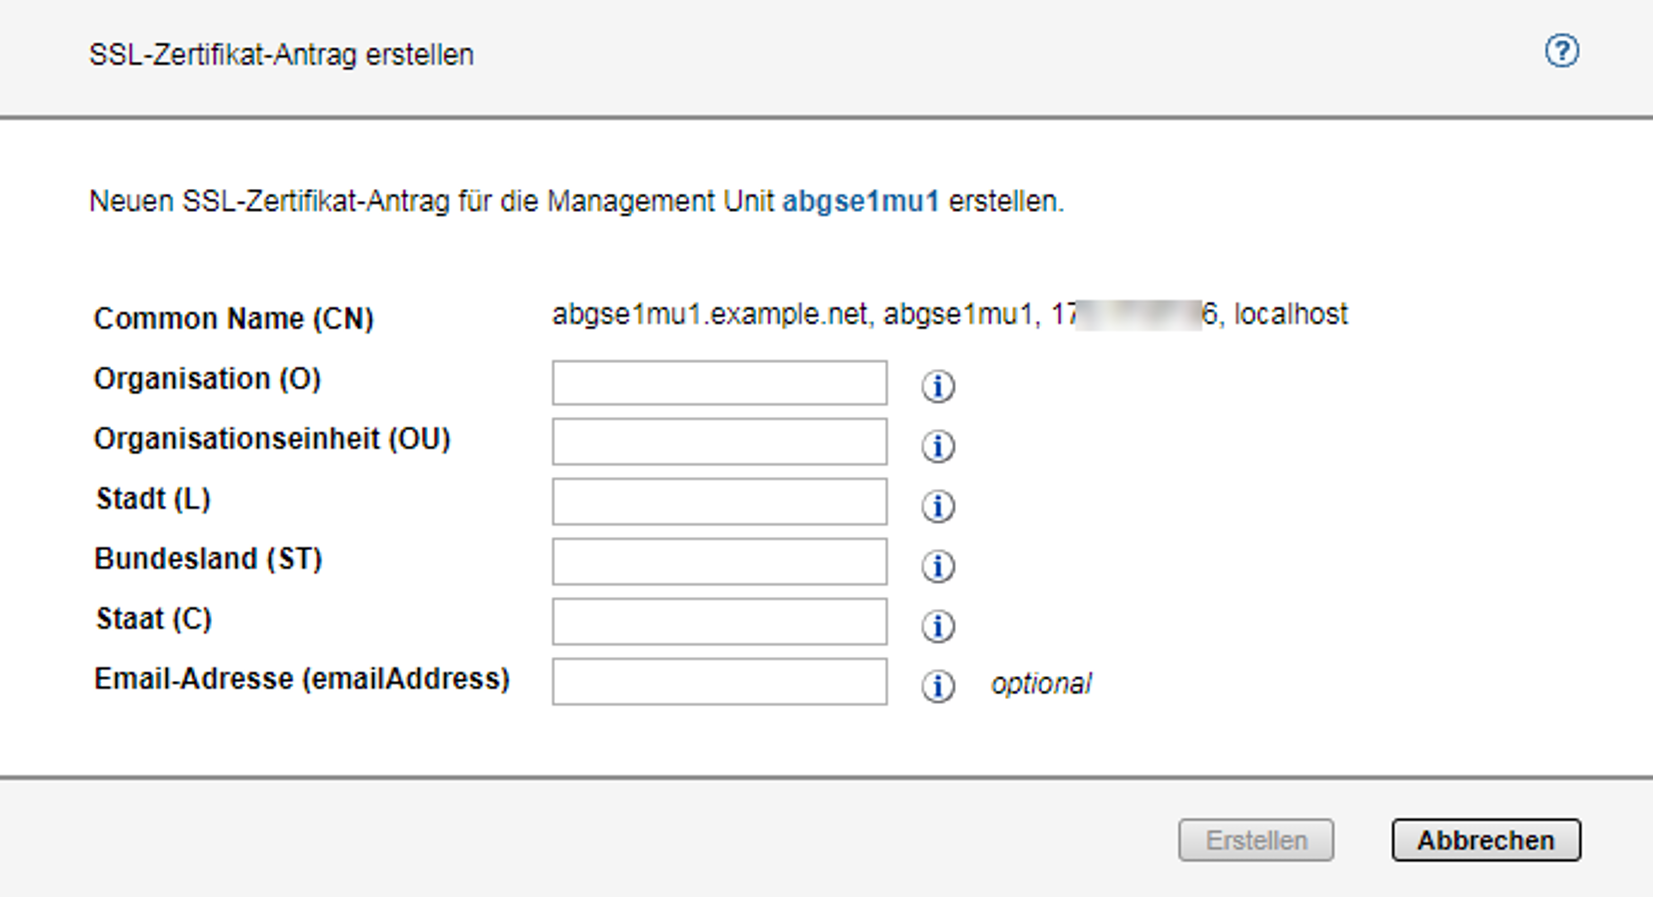Click the Organisation (O) label
1653x905 pixels.
point(207,379)
